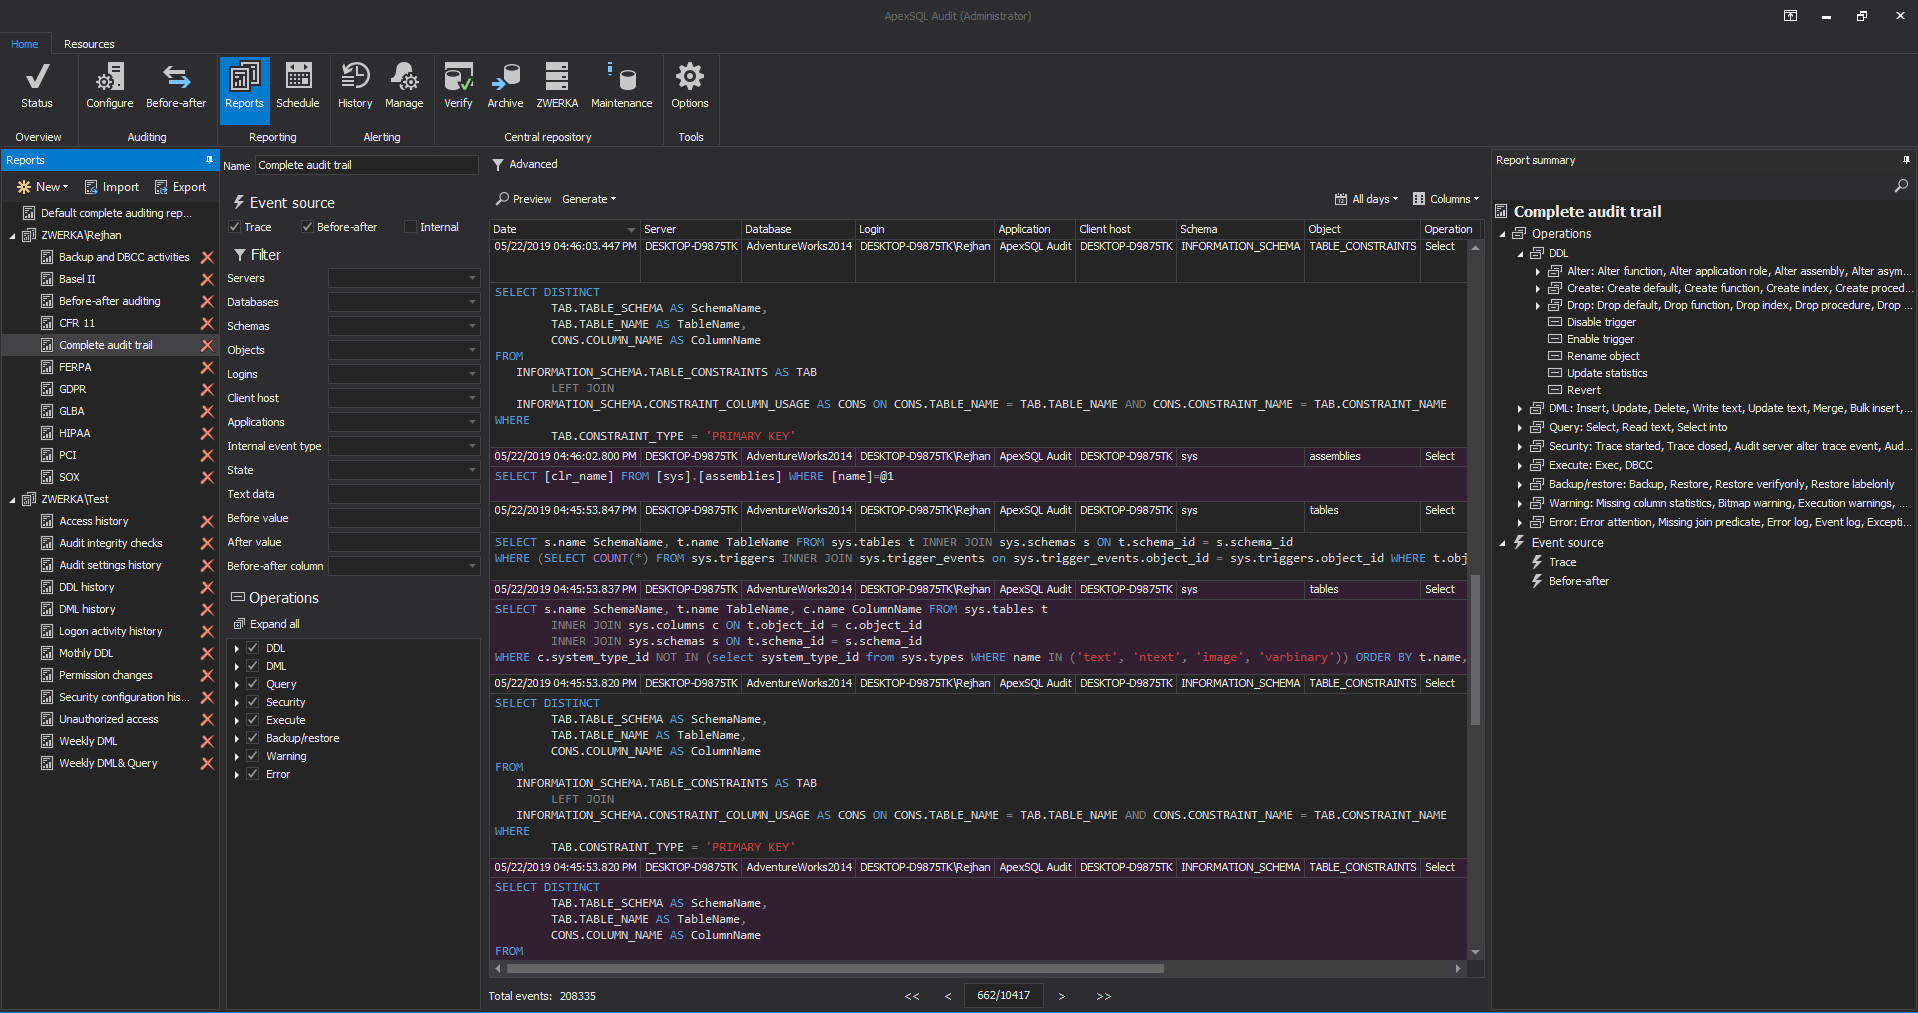The image size is (1918, 1013).
Task: Click the report Name input field
Action: point(367,165)
